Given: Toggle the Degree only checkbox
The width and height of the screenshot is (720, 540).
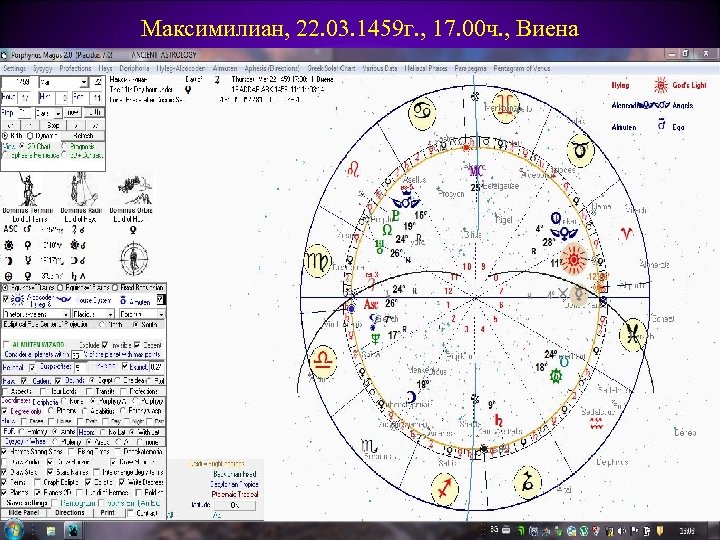Looking at the screenshot, I should pos(5,411).
